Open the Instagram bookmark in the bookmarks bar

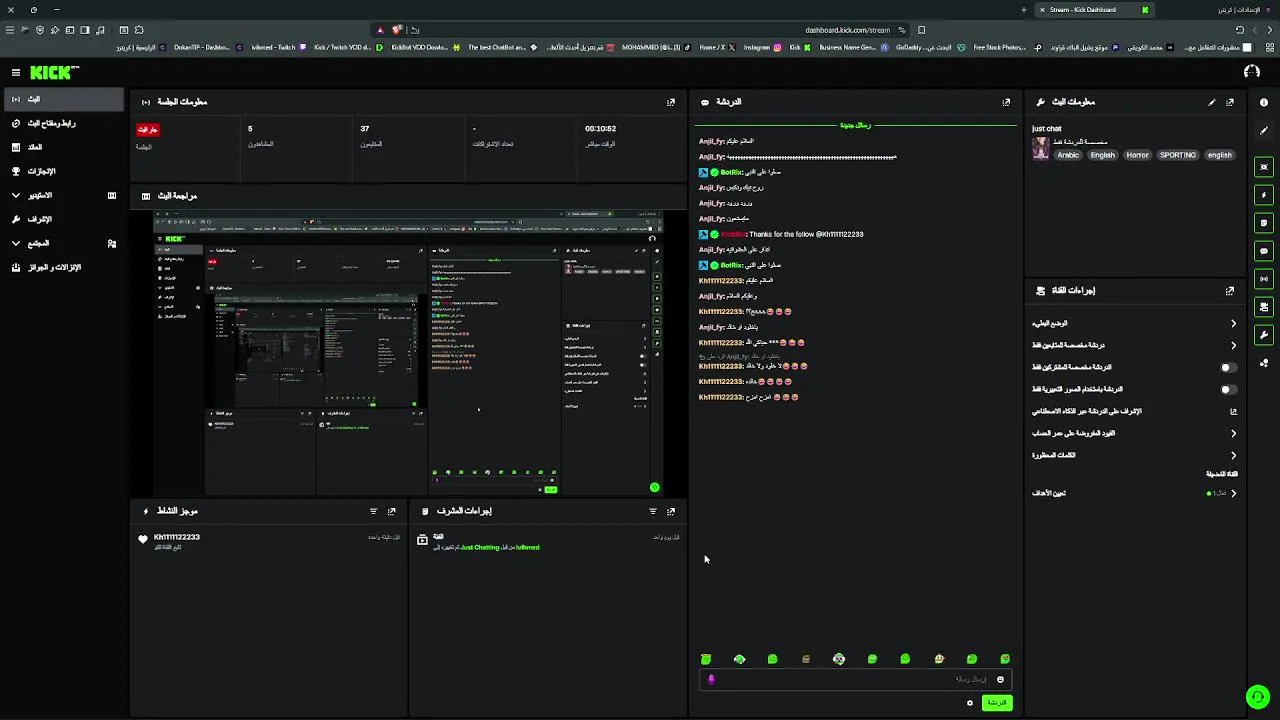tap(761, 47)
